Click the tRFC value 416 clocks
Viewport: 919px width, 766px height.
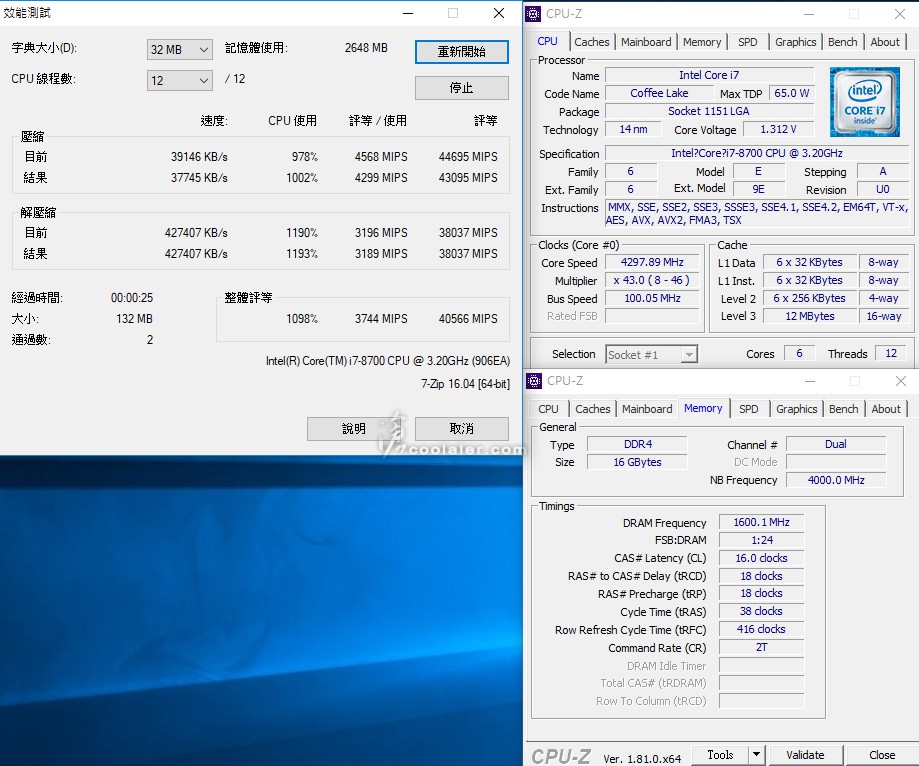(761, 629)
